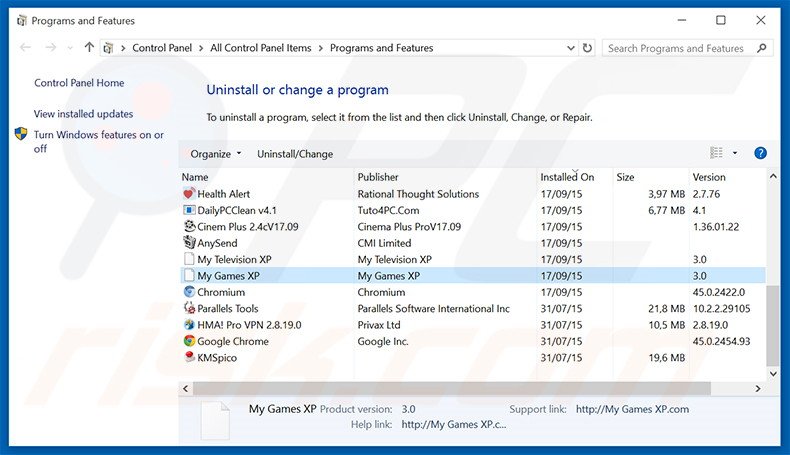Click the My Games XP blank file icon
790x455 pixels.
point(189,275)
